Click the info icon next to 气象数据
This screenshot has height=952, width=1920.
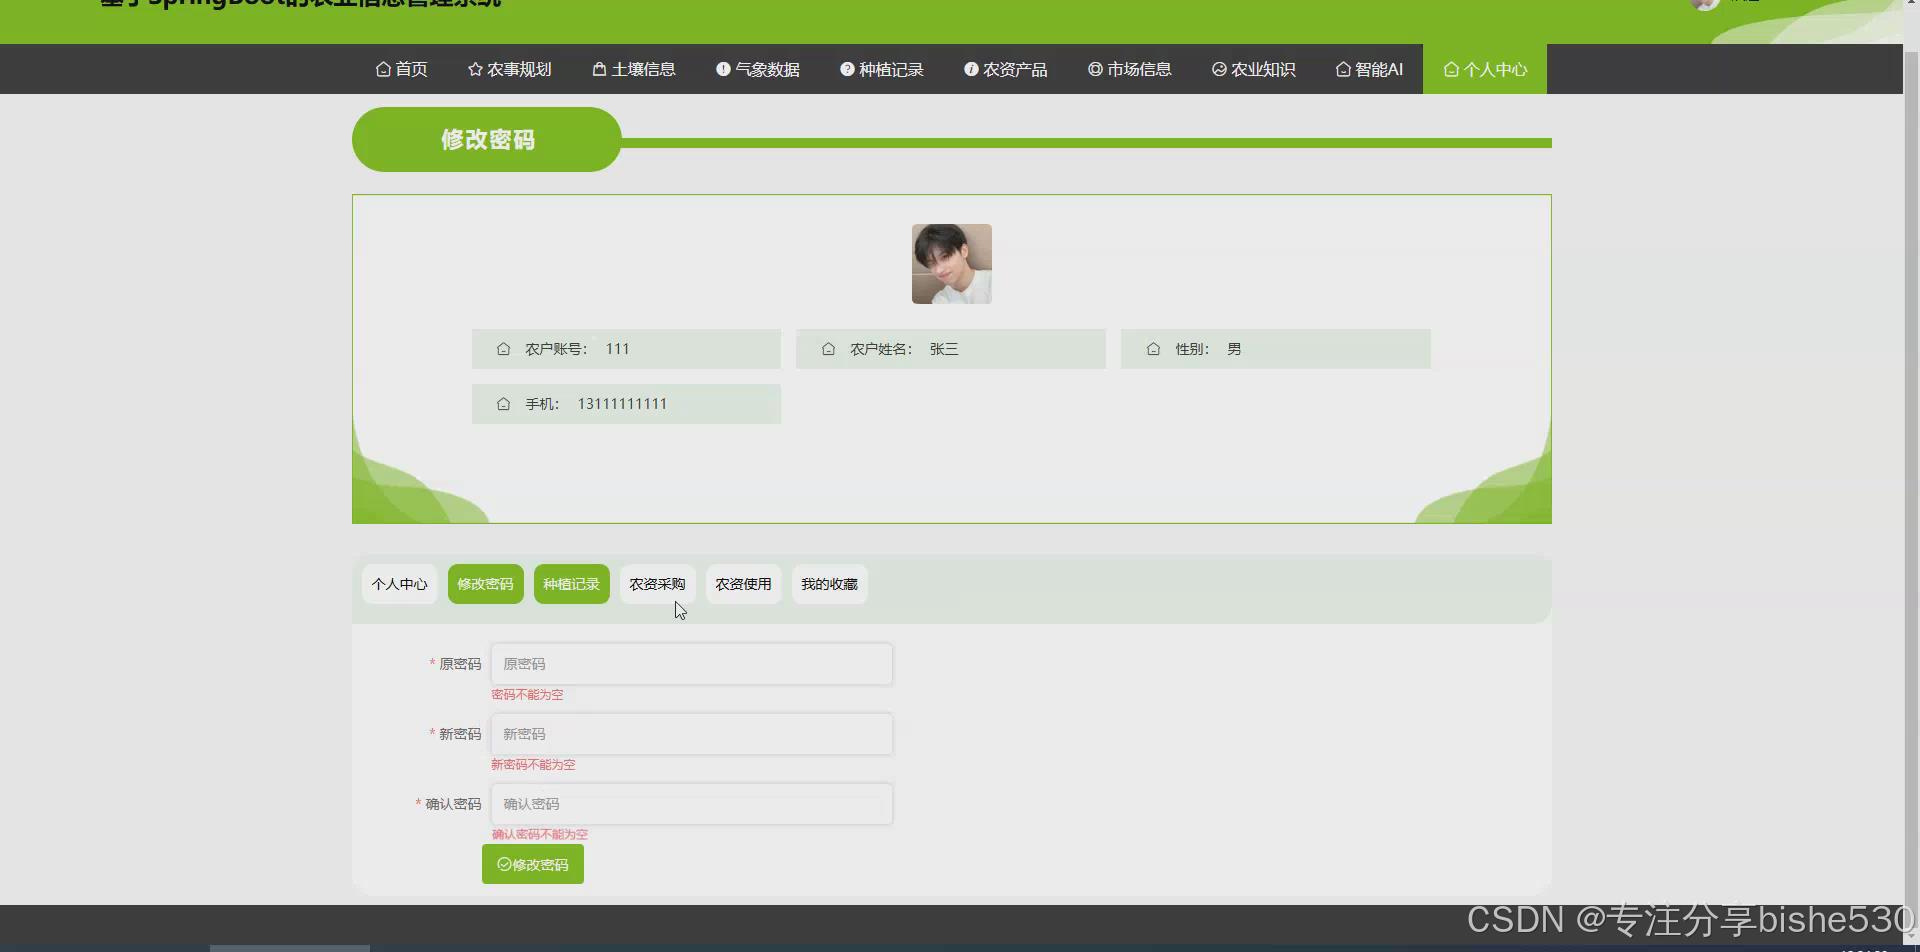click(x=723, y=69)
